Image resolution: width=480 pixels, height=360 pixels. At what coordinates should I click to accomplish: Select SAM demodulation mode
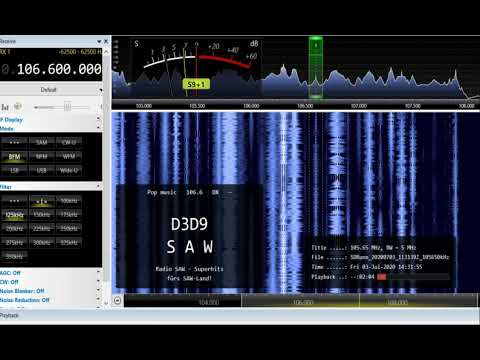coord(41,142)
